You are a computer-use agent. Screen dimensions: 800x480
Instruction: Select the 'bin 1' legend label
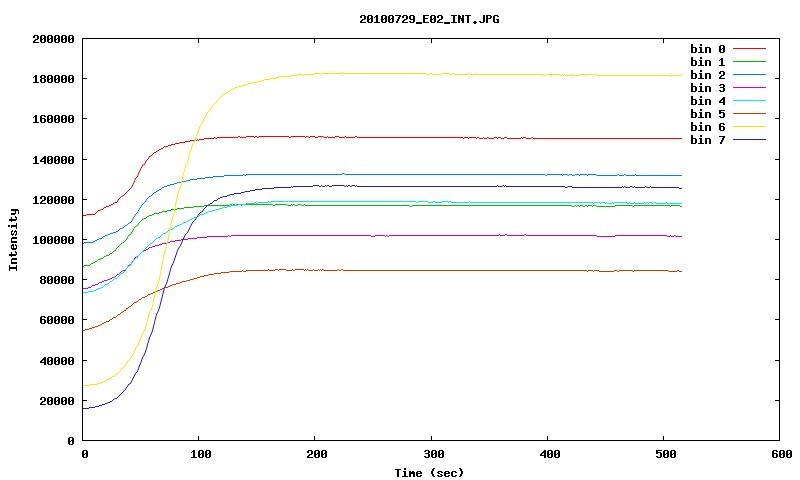coord(708,62)
